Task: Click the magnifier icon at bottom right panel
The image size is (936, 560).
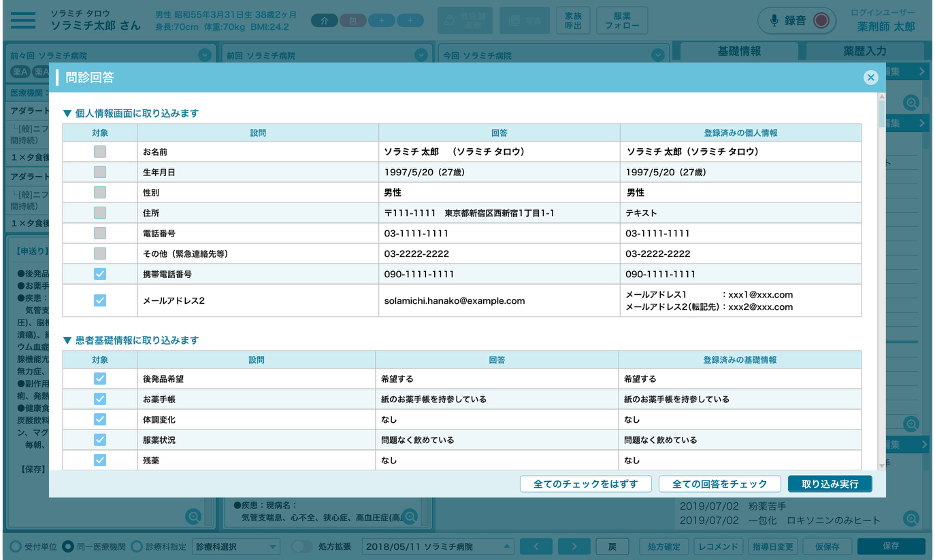Action: pos(911,518)
